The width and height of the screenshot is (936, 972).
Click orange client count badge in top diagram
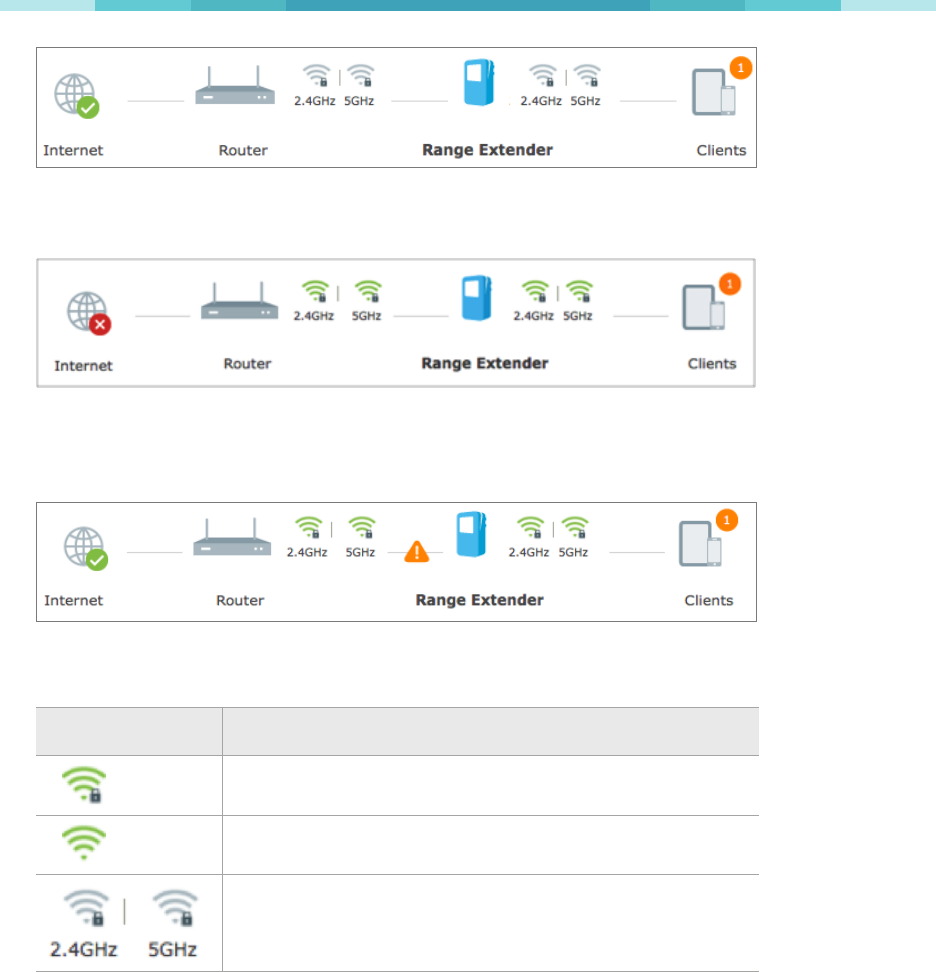pyautogui.click(x=741, y=68)
